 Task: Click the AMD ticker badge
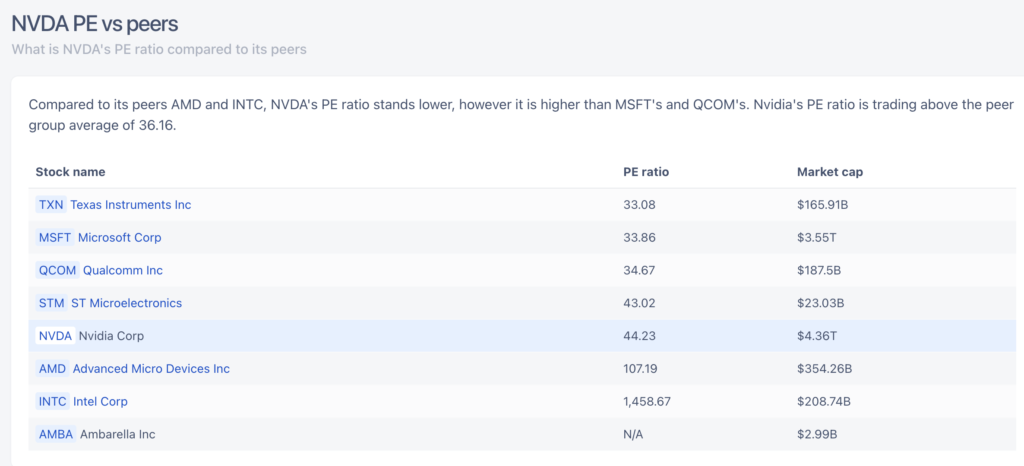pos(52,369)
